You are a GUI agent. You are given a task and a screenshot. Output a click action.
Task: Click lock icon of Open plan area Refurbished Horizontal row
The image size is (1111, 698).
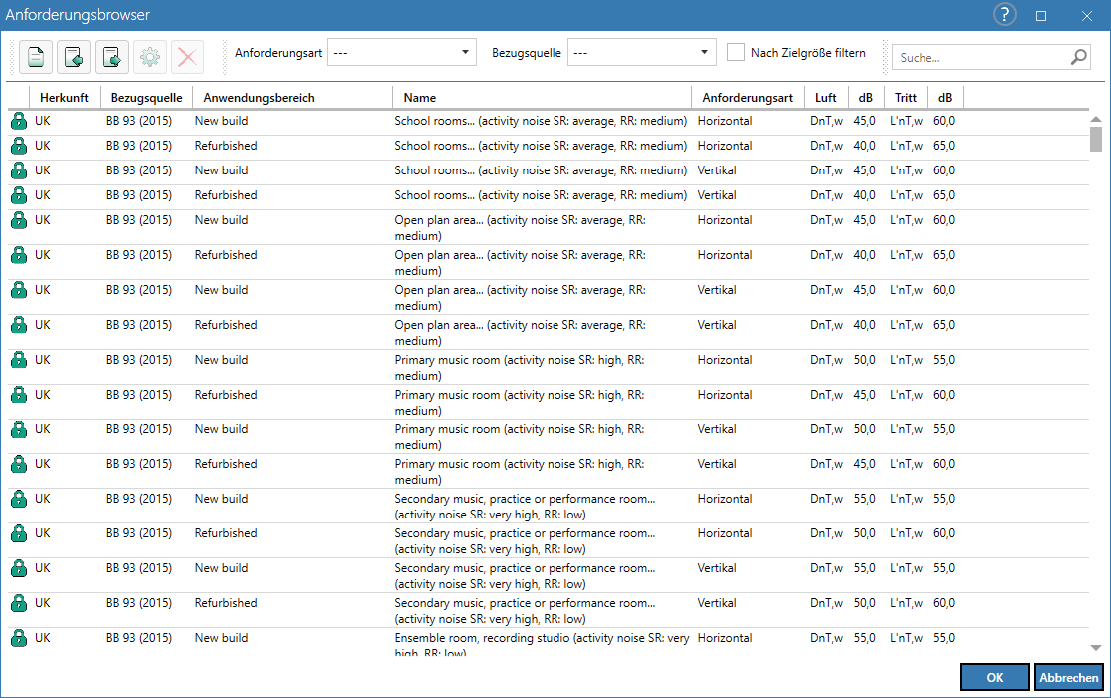pyautogui.click(x=19, y=255)
